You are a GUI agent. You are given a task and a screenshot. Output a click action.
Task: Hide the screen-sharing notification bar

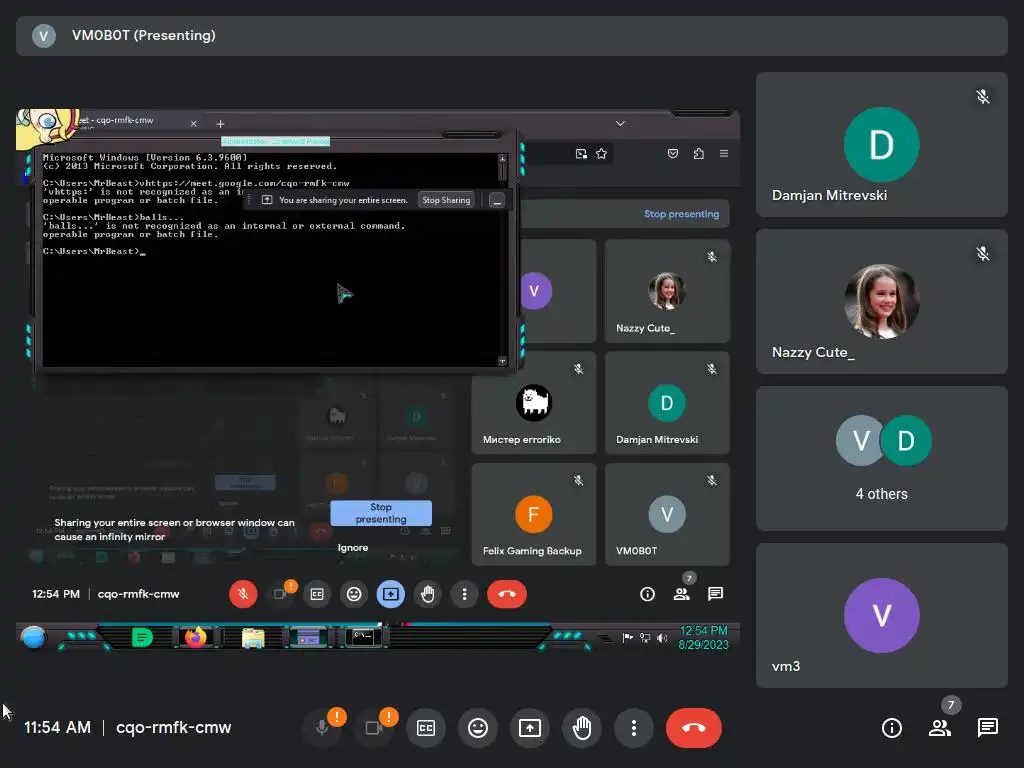click(x=497, y=200)
